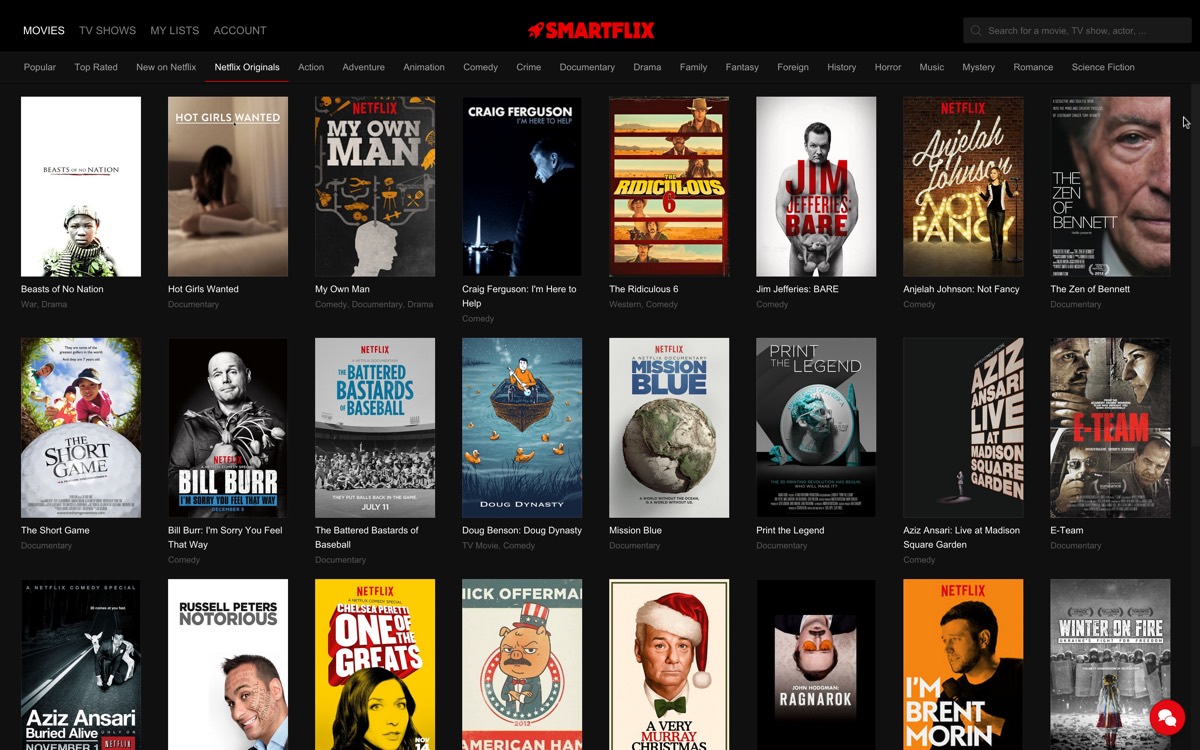The height and width of the screenshot is (750, 1200).
Task: Choose the Horror genre tab
Action: [888, 67]
